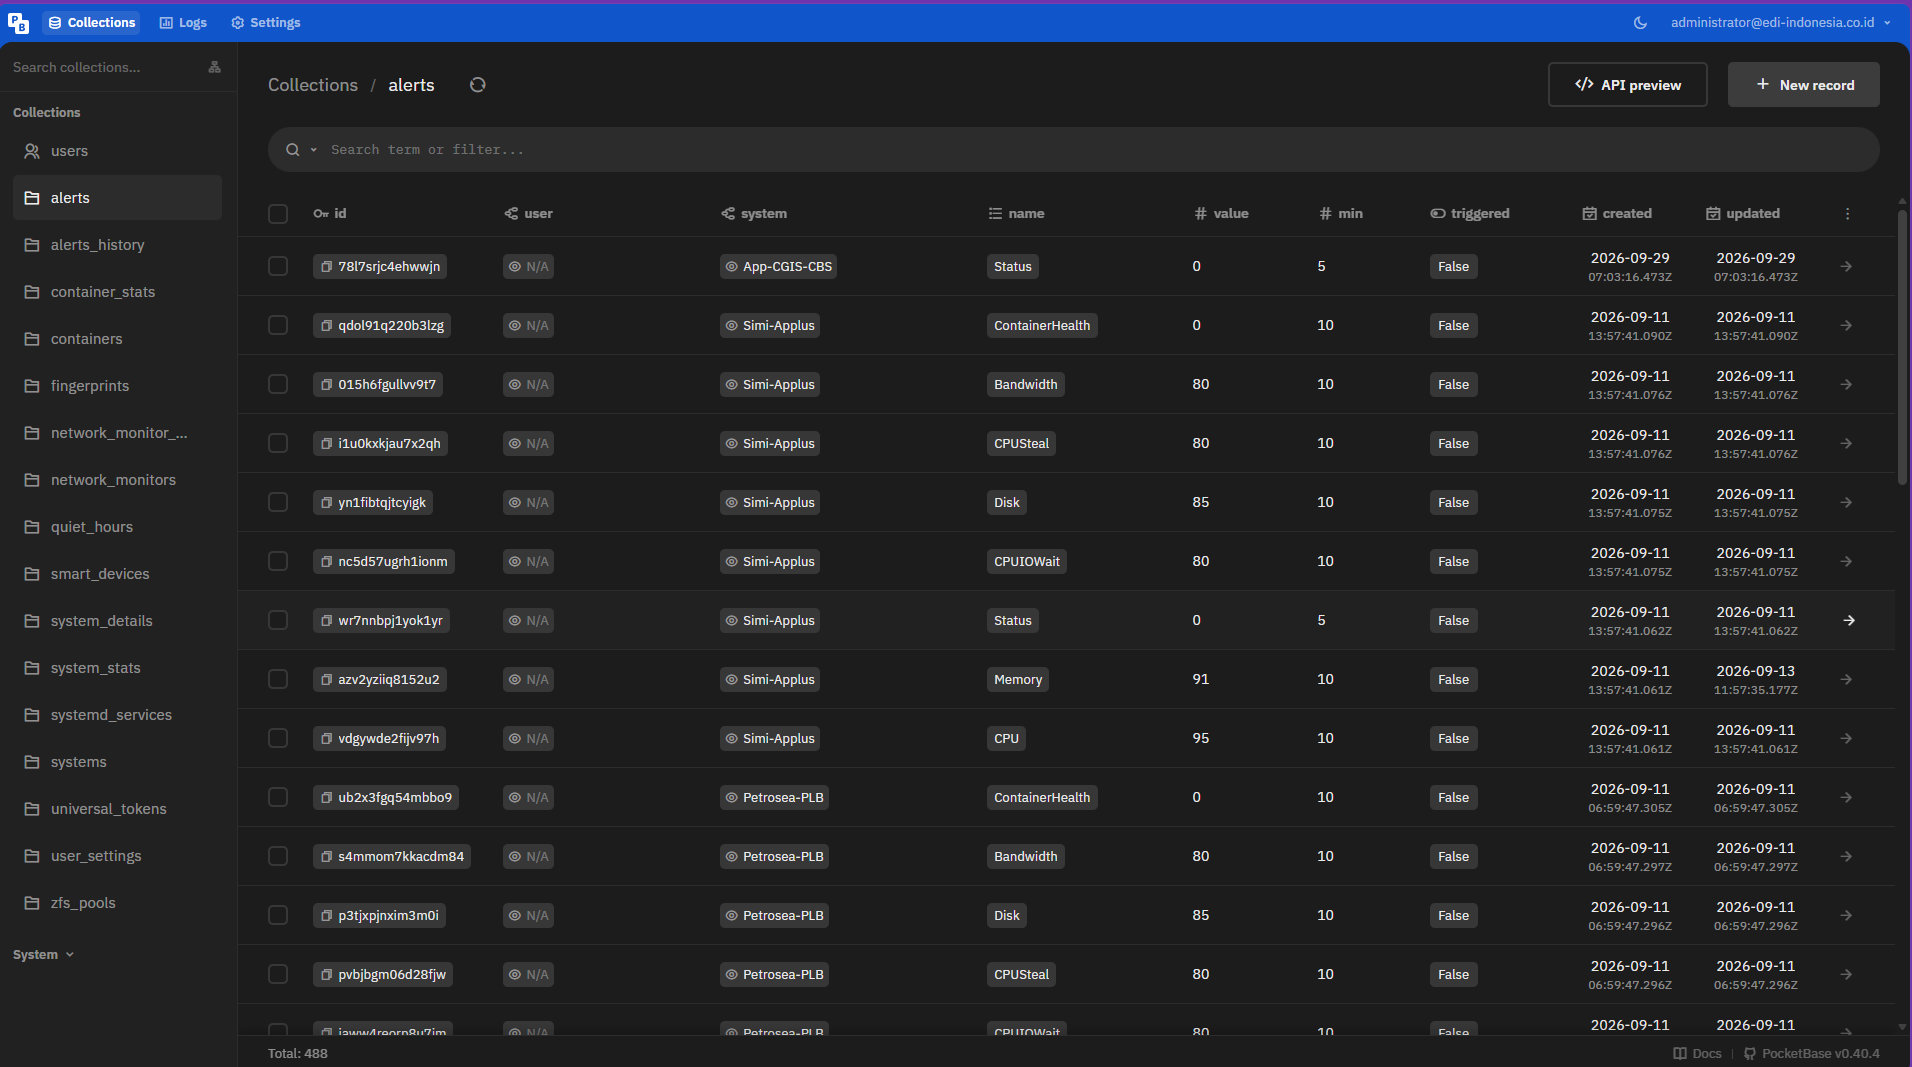Viewport: 1912px width, 1067px height.
Task: Sort by the created column
Action: (x=1617, y=214)
